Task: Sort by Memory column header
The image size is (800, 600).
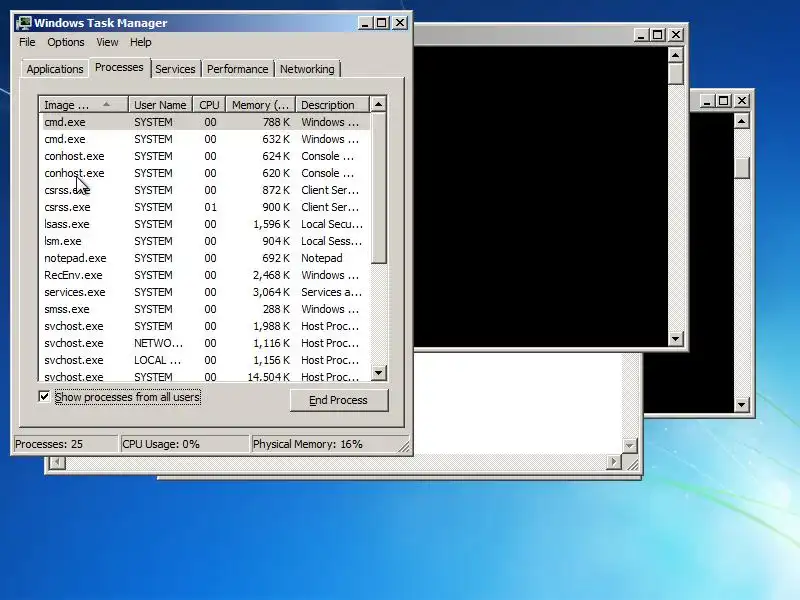Action: click(x=261, y=105)
